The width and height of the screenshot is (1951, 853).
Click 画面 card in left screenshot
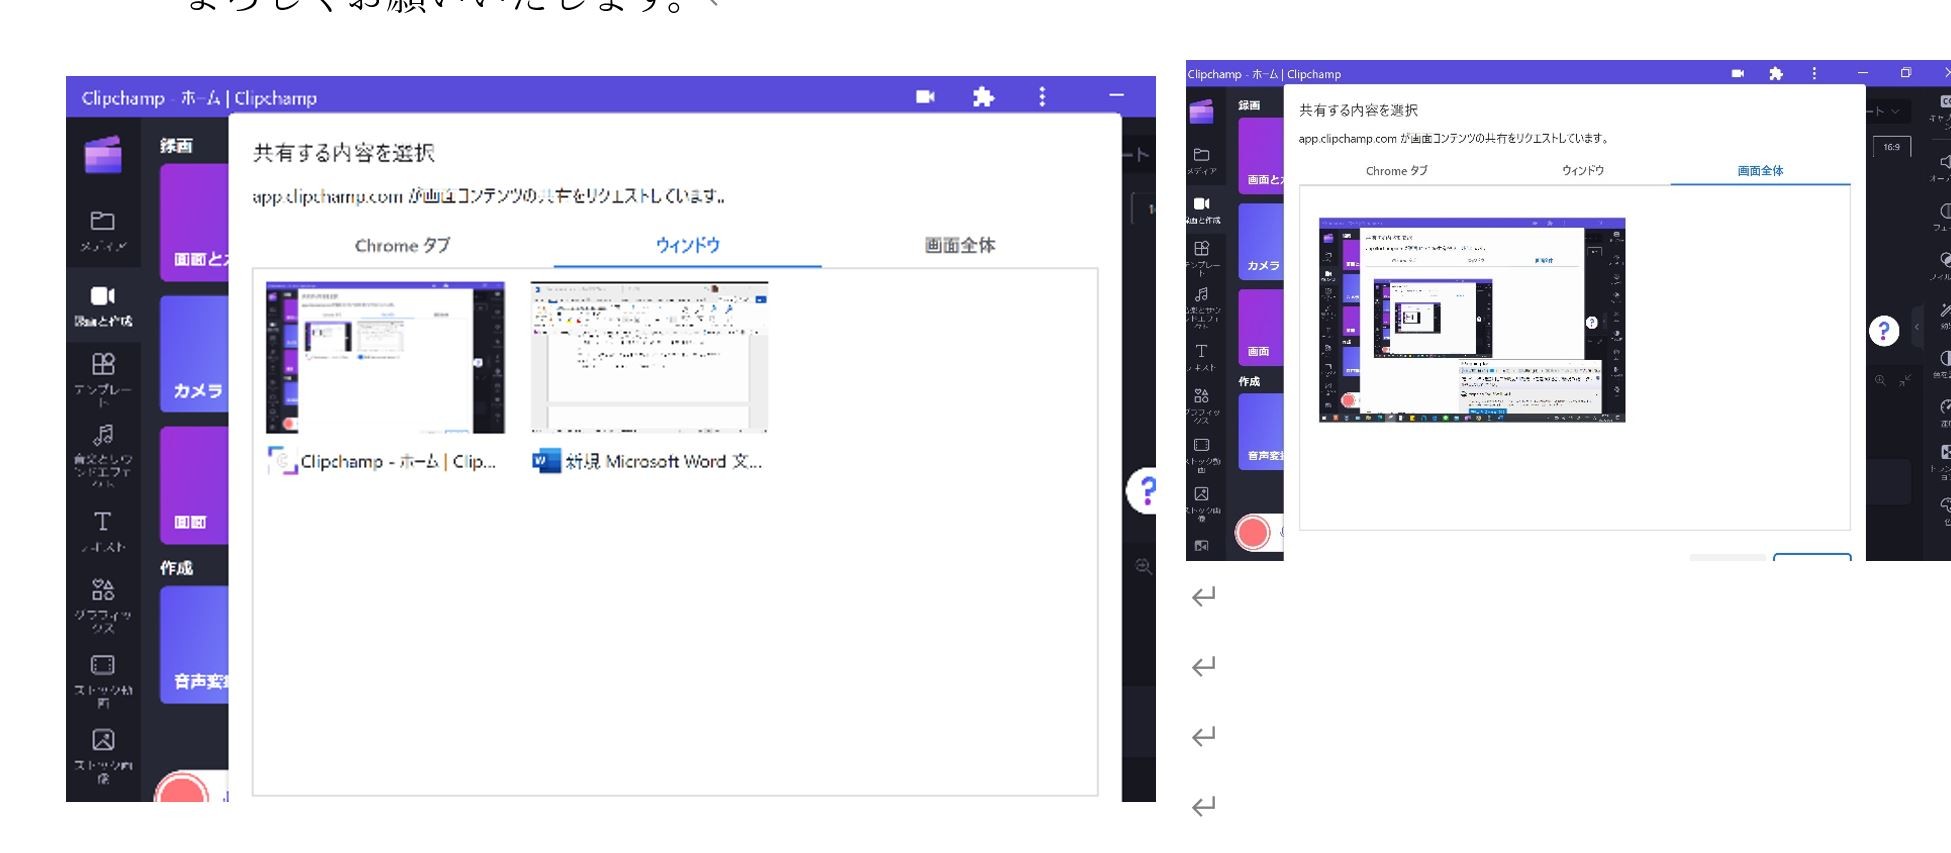coord(194,486)
